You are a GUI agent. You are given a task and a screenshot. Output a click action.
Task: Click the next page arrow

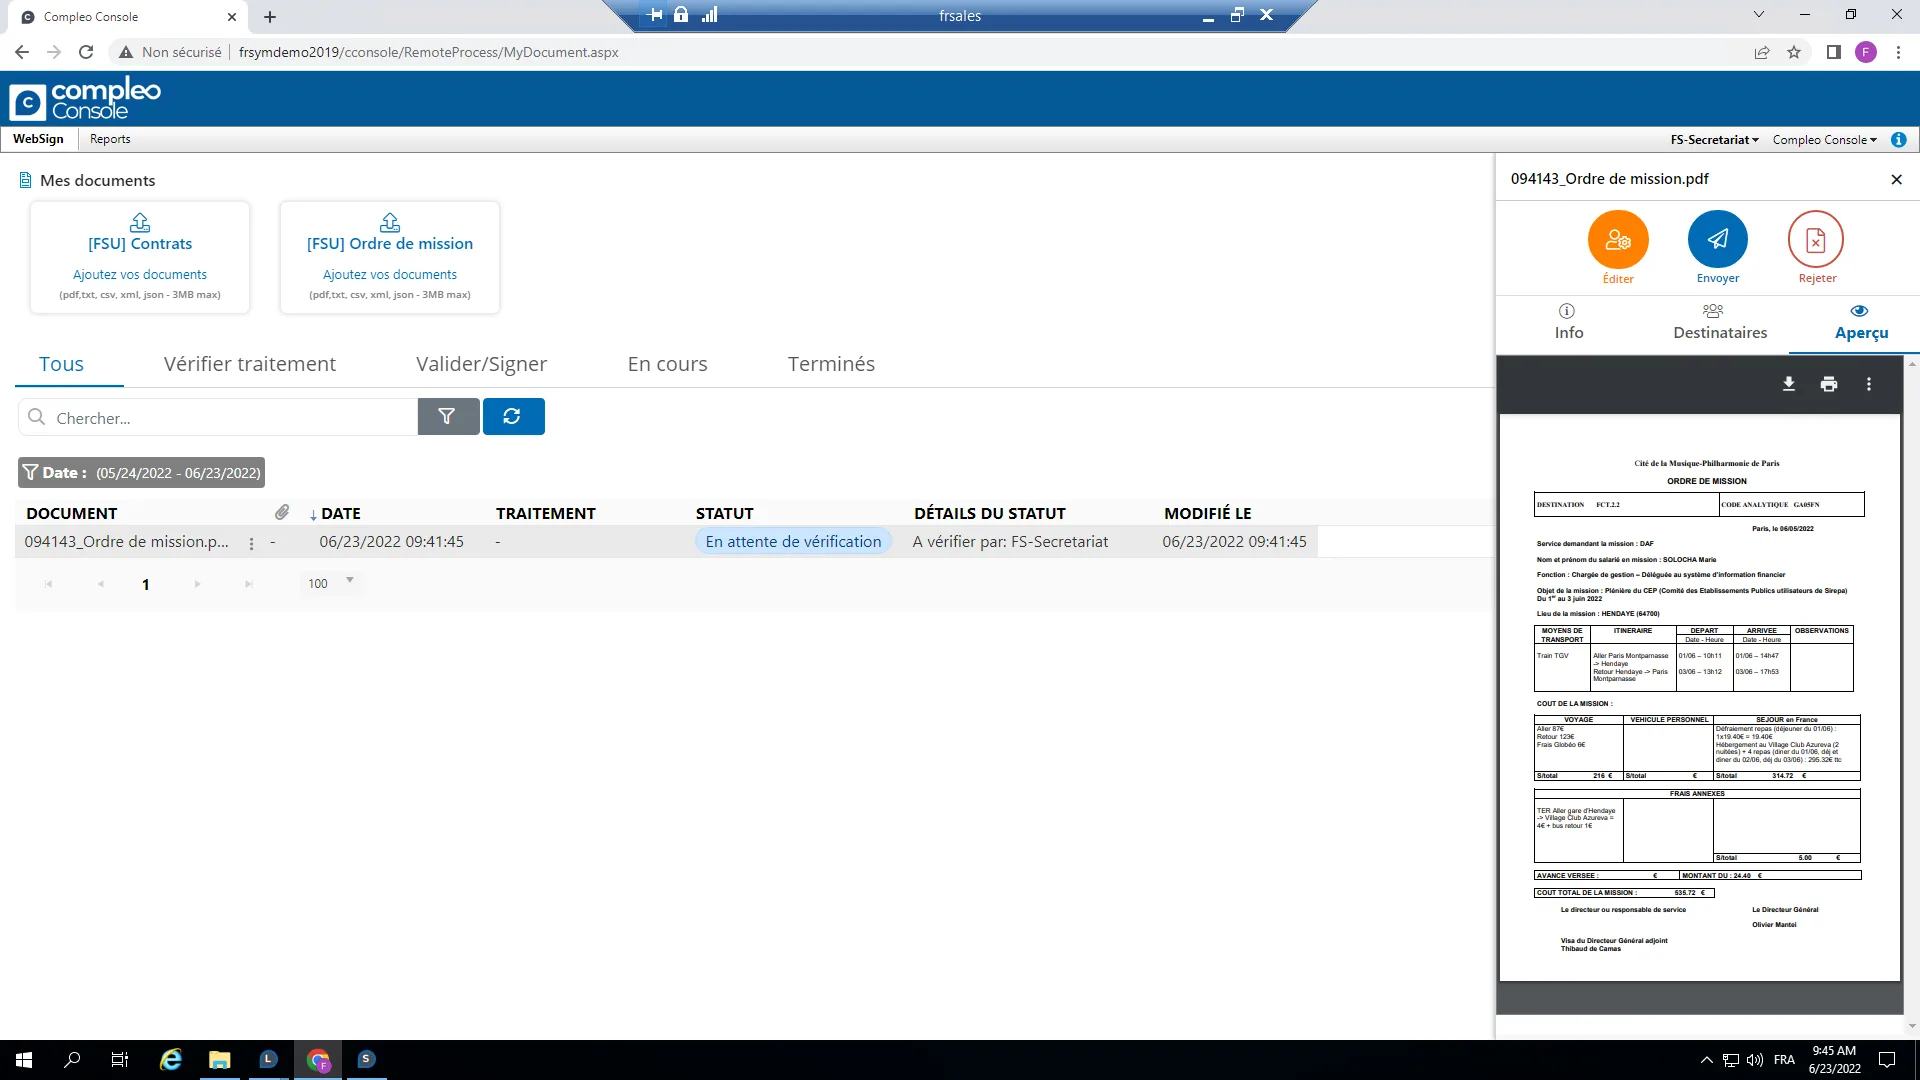(x=197, y=584)
